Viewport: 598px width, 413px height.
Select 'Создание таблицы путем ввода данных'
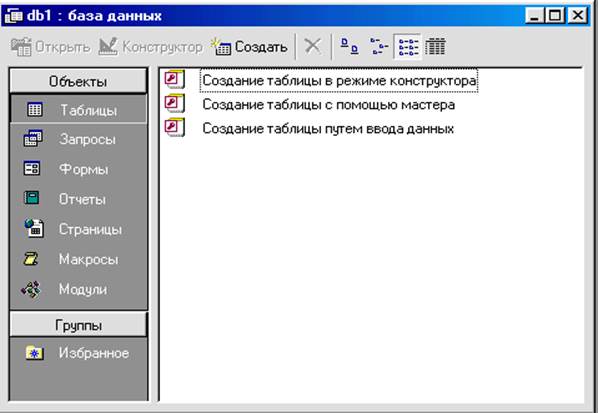(x=328, y=129)
